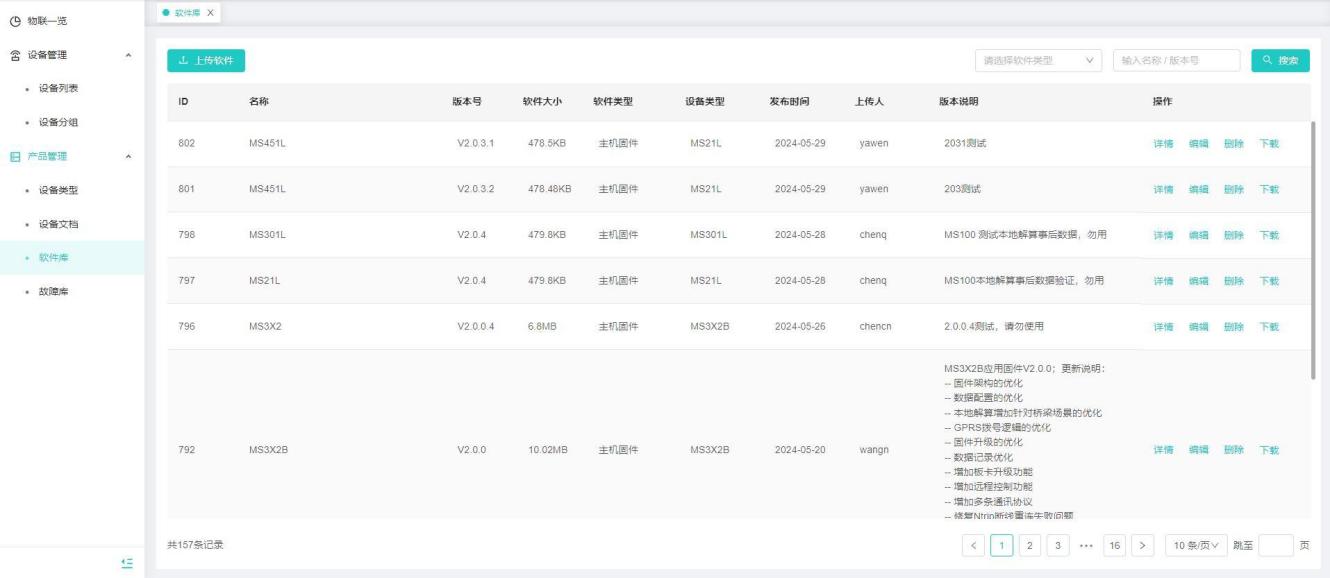Go to next page arrow in pagination

pyautogui.click(x=1144, y=545)
